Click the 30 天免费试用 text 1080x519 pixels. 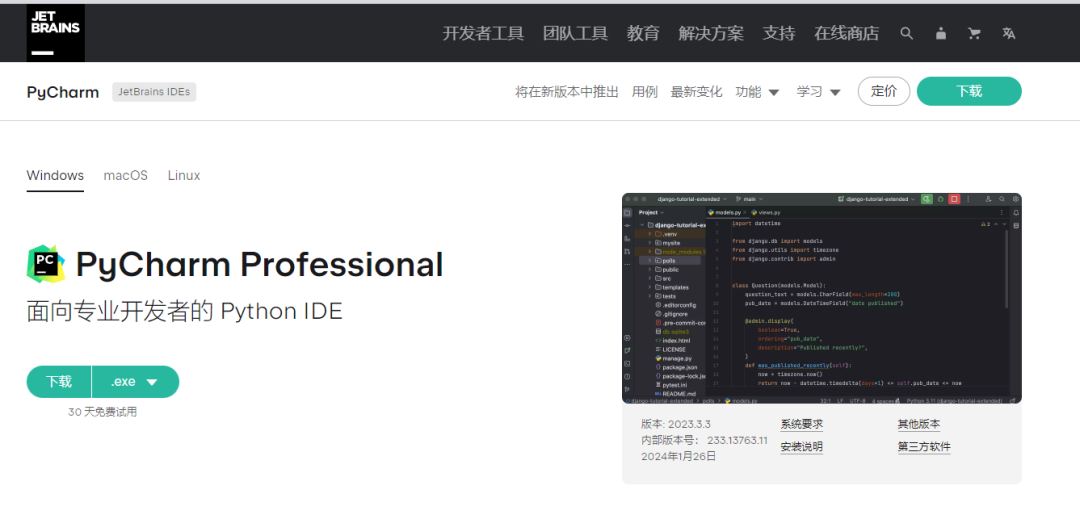[103, 412]
